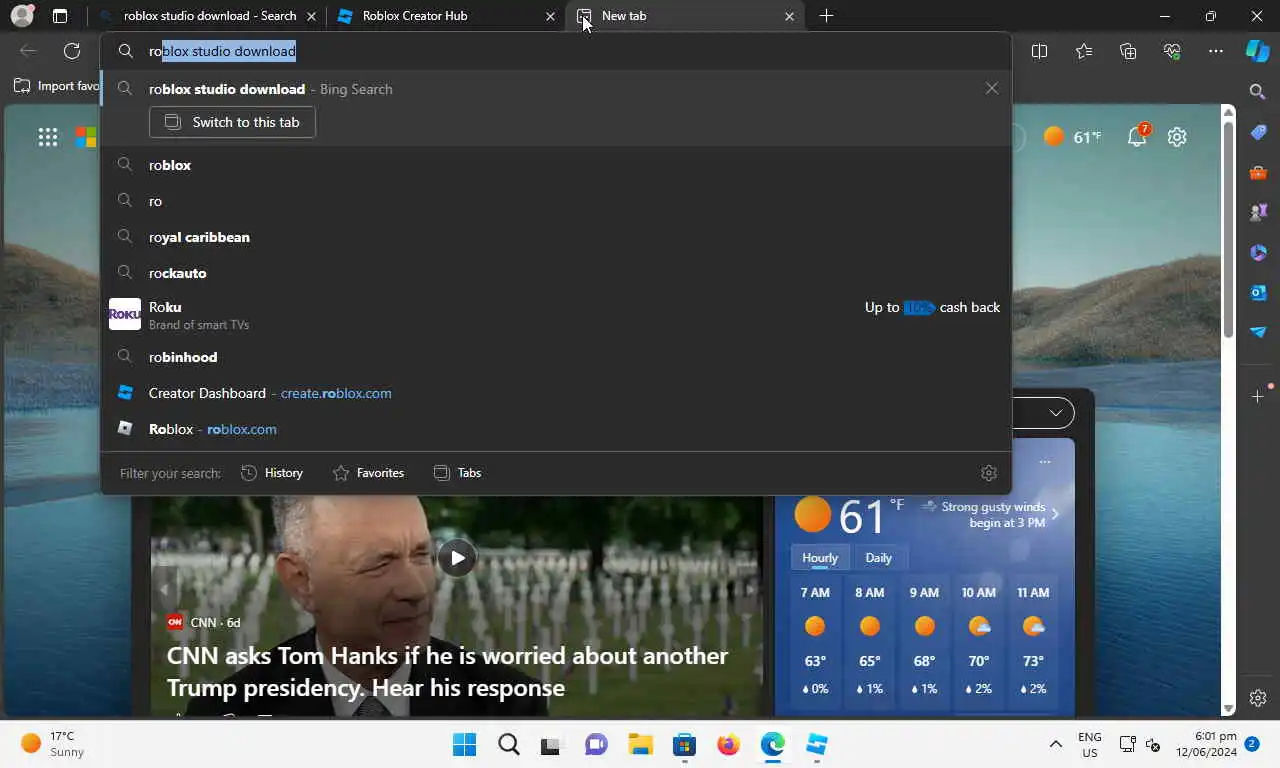The image size is (1280, 768).
Task: Open the 61°F weather in header
Action: (1072, 137)
